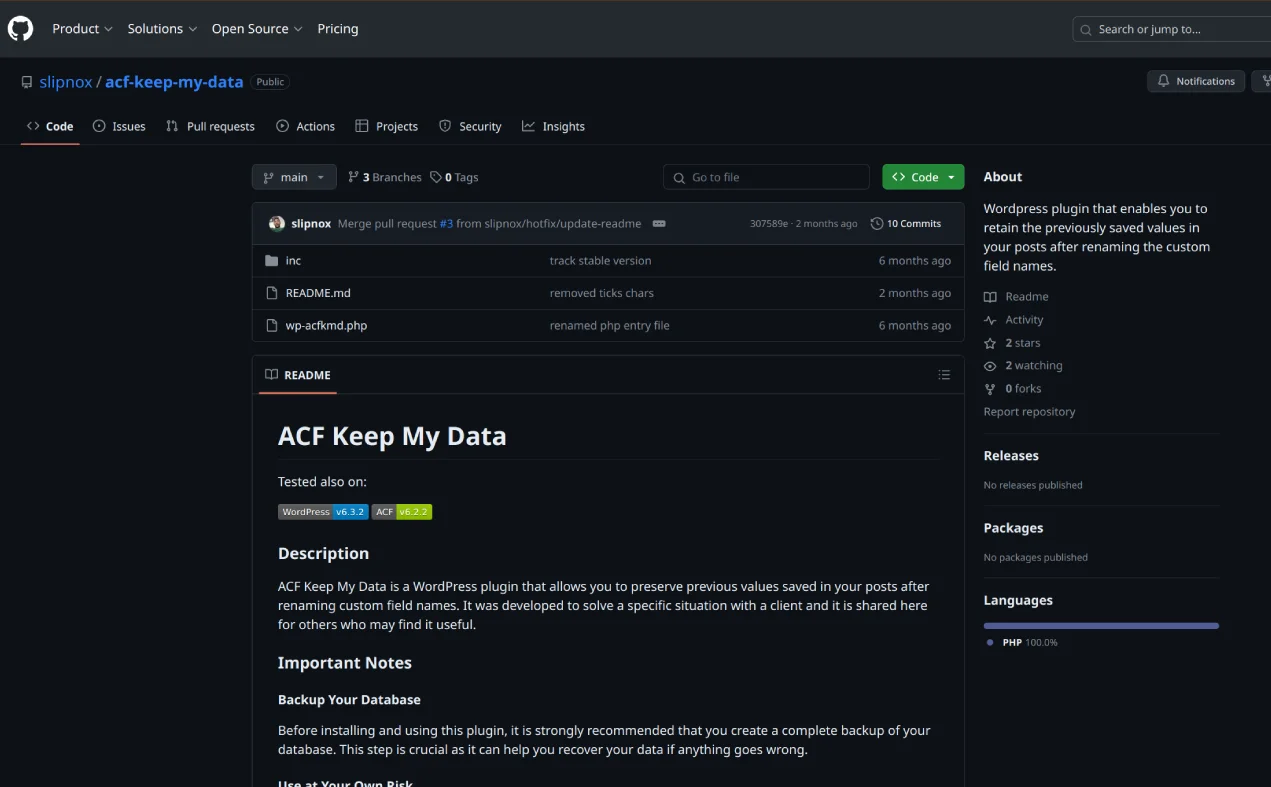Click the GitHub logo icon
Screen dimensions: 1271x787
(20, 29)
